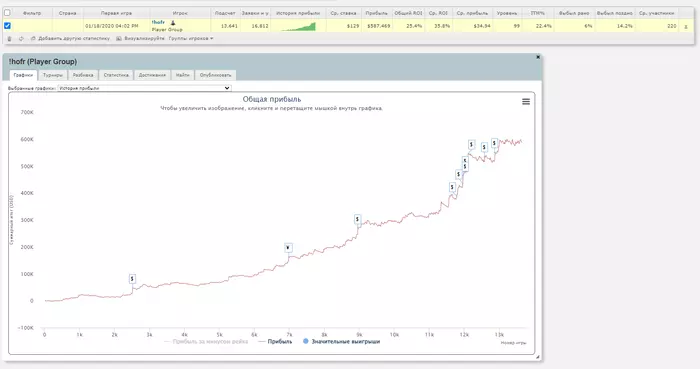Open the 'Турниры' tab
Image resolution: width=700 pixels, height=369 pixels.
53,75
